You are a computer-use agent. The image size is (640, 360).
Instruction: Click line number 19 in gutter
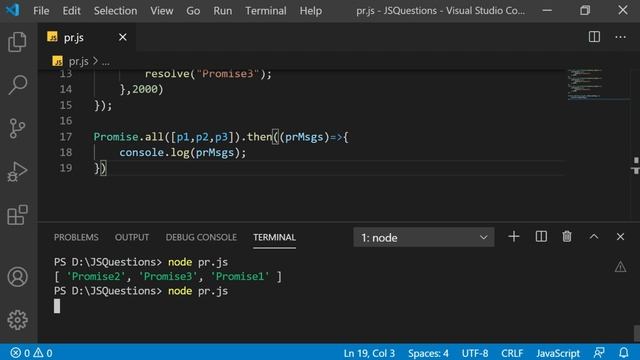point(66,168)
